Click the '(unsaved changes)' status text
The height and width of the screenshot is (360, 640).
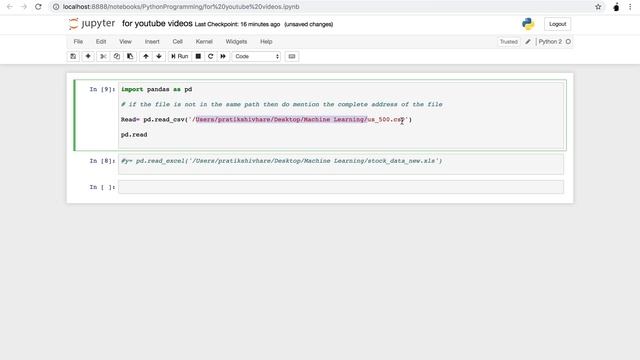[309, 24]
